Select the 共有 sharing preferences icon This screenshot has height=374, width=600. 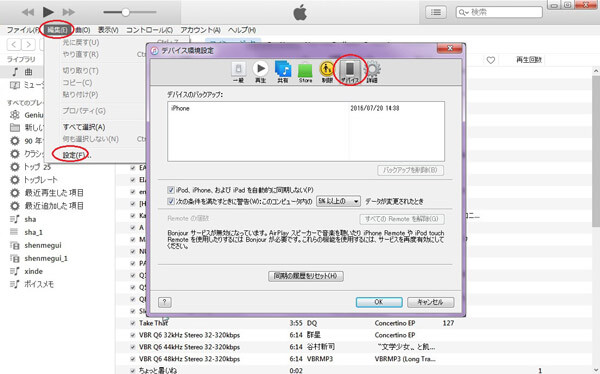[x=283, y=72]
